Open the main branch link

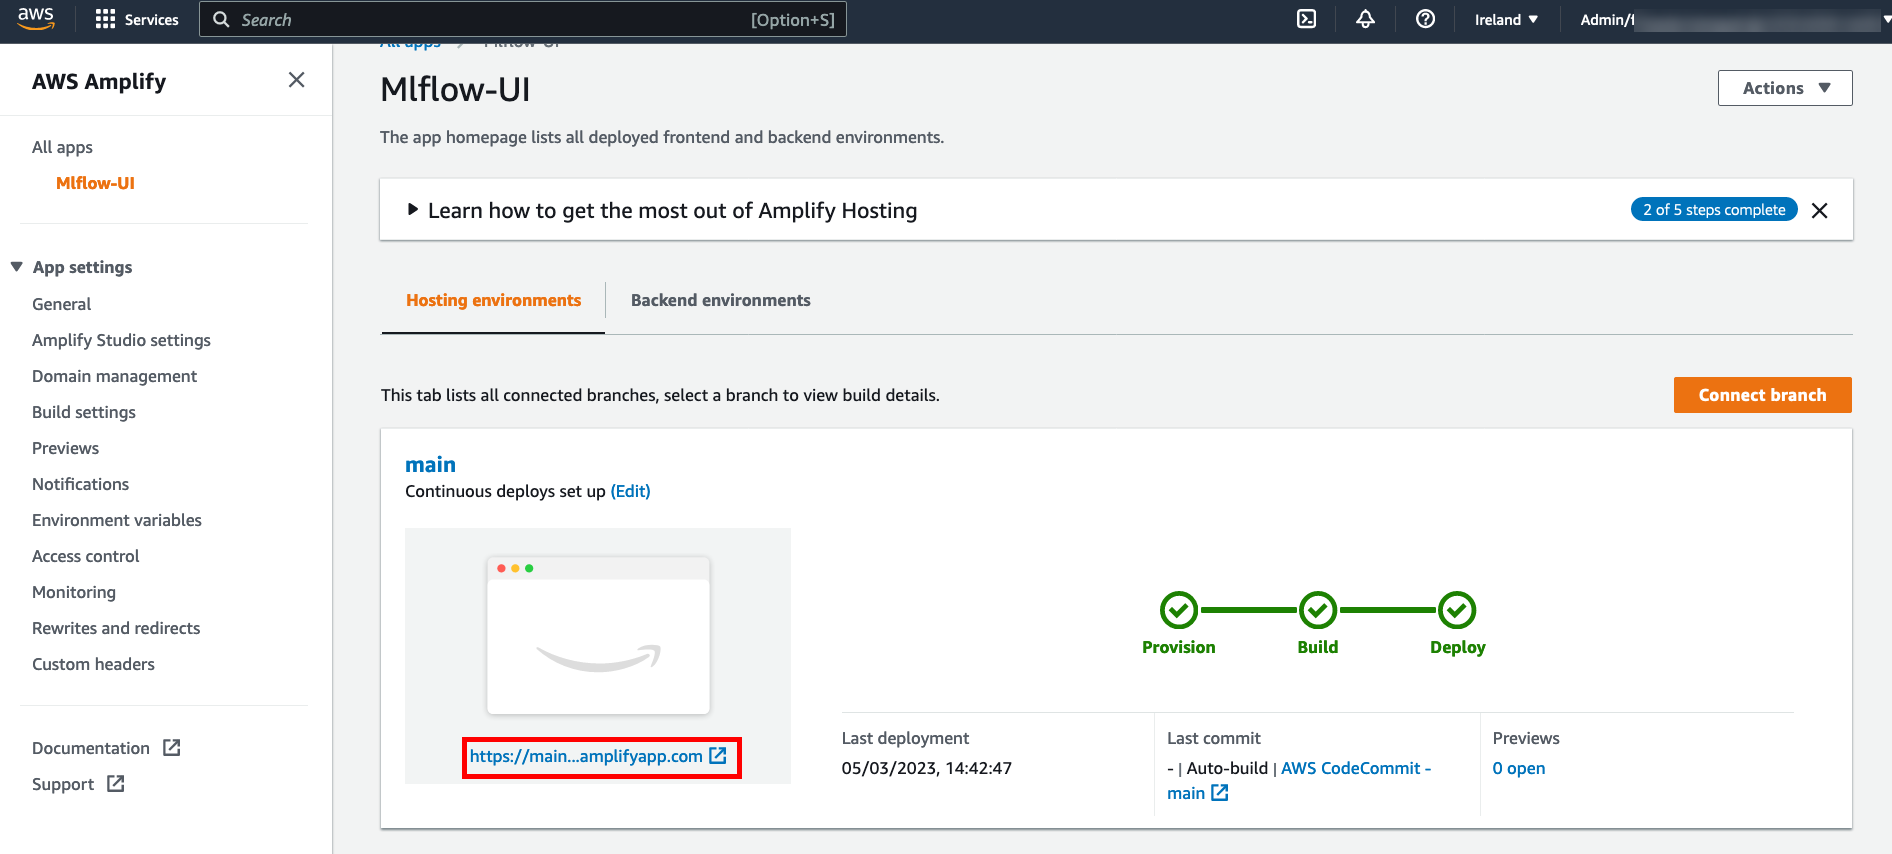430,464
